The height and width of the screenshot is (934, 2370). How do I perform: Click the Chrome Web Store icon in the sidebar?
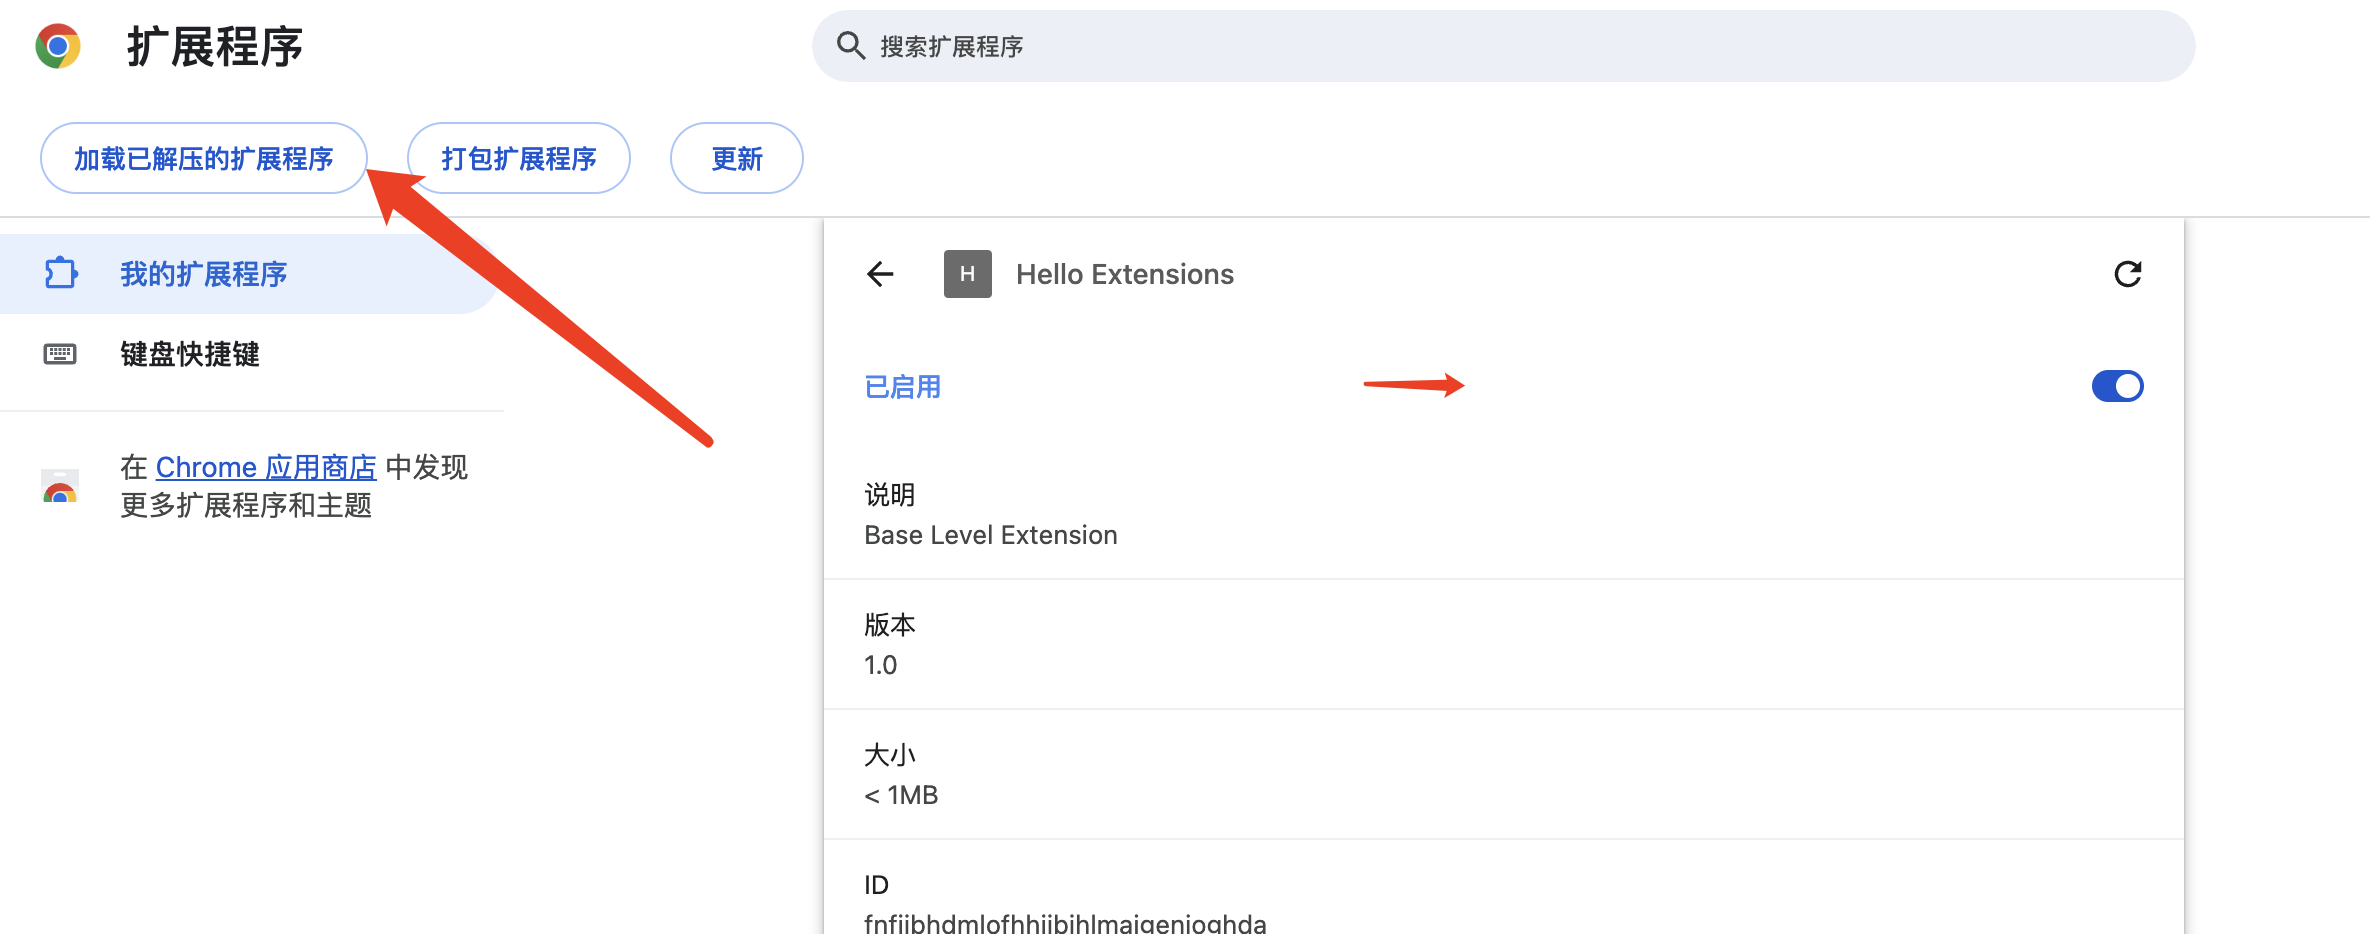60,487
